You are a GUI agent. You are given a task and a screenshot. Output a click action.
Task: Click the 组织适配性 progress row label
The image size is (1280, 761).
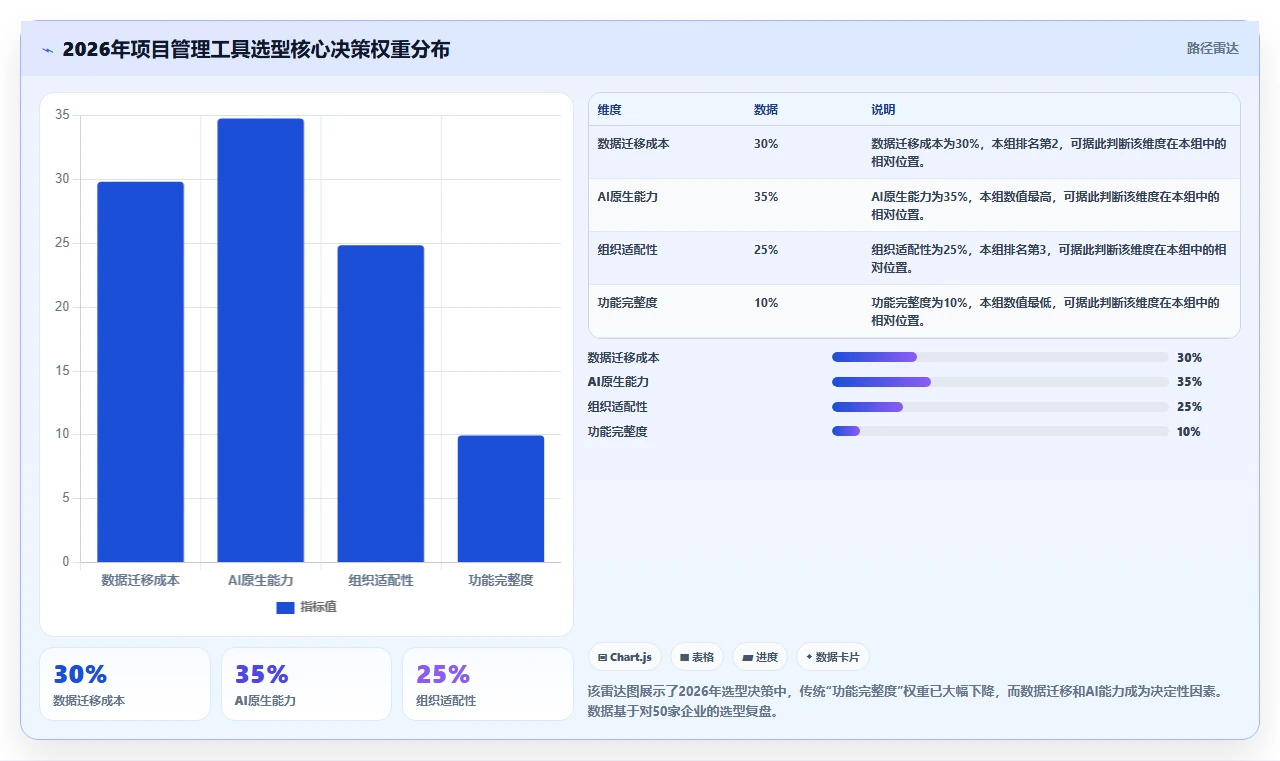(617, 407)
